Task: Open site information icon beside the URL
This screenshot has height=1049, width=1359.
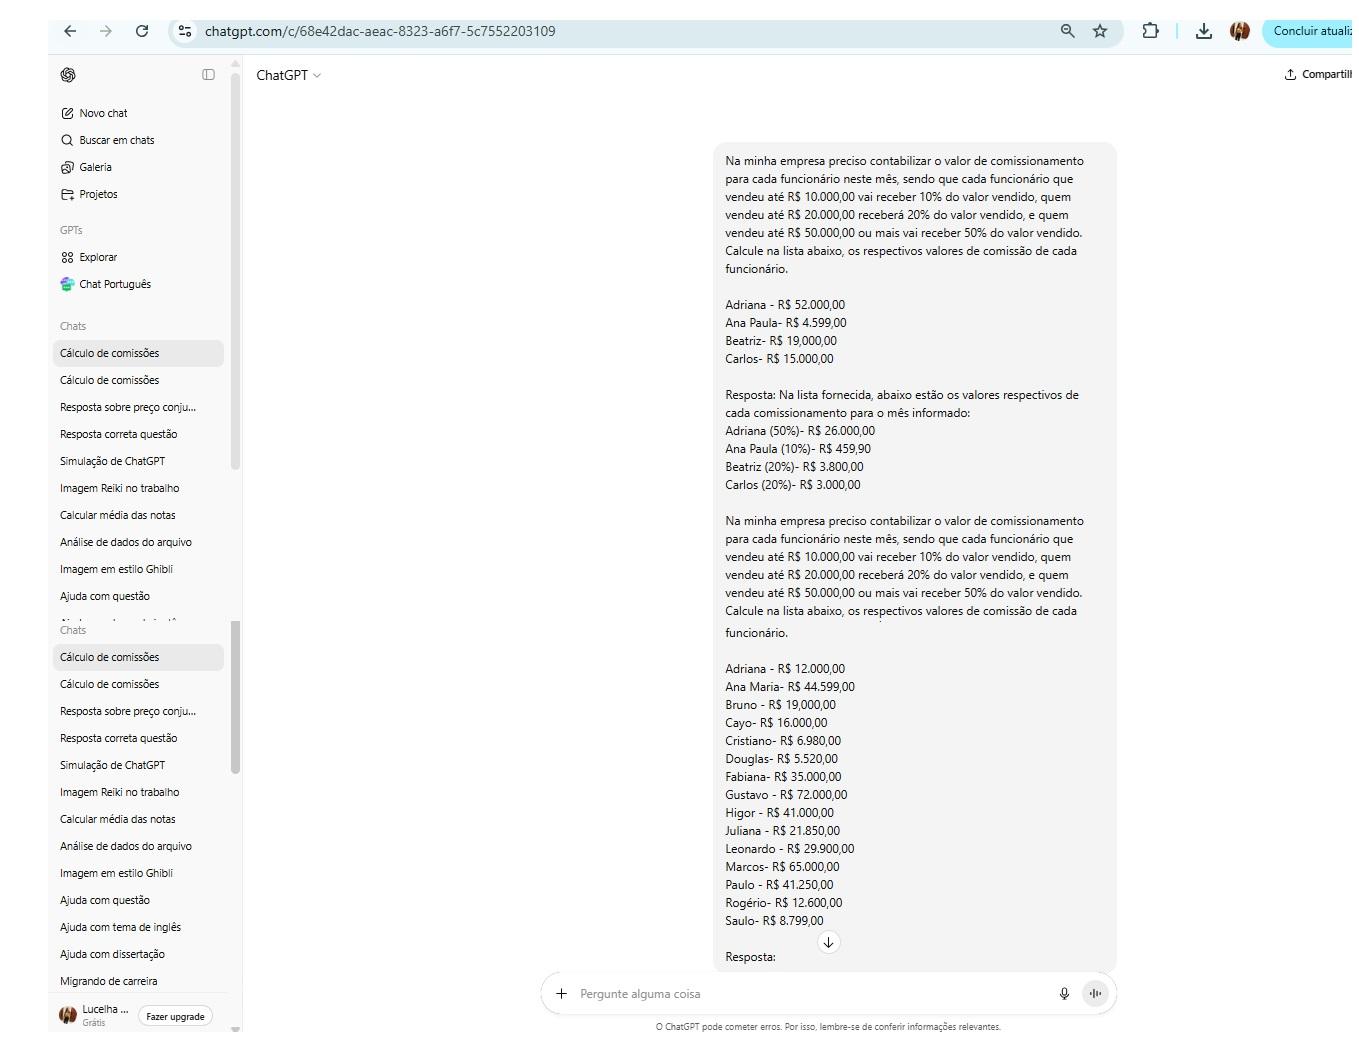Action: point(185,31)
